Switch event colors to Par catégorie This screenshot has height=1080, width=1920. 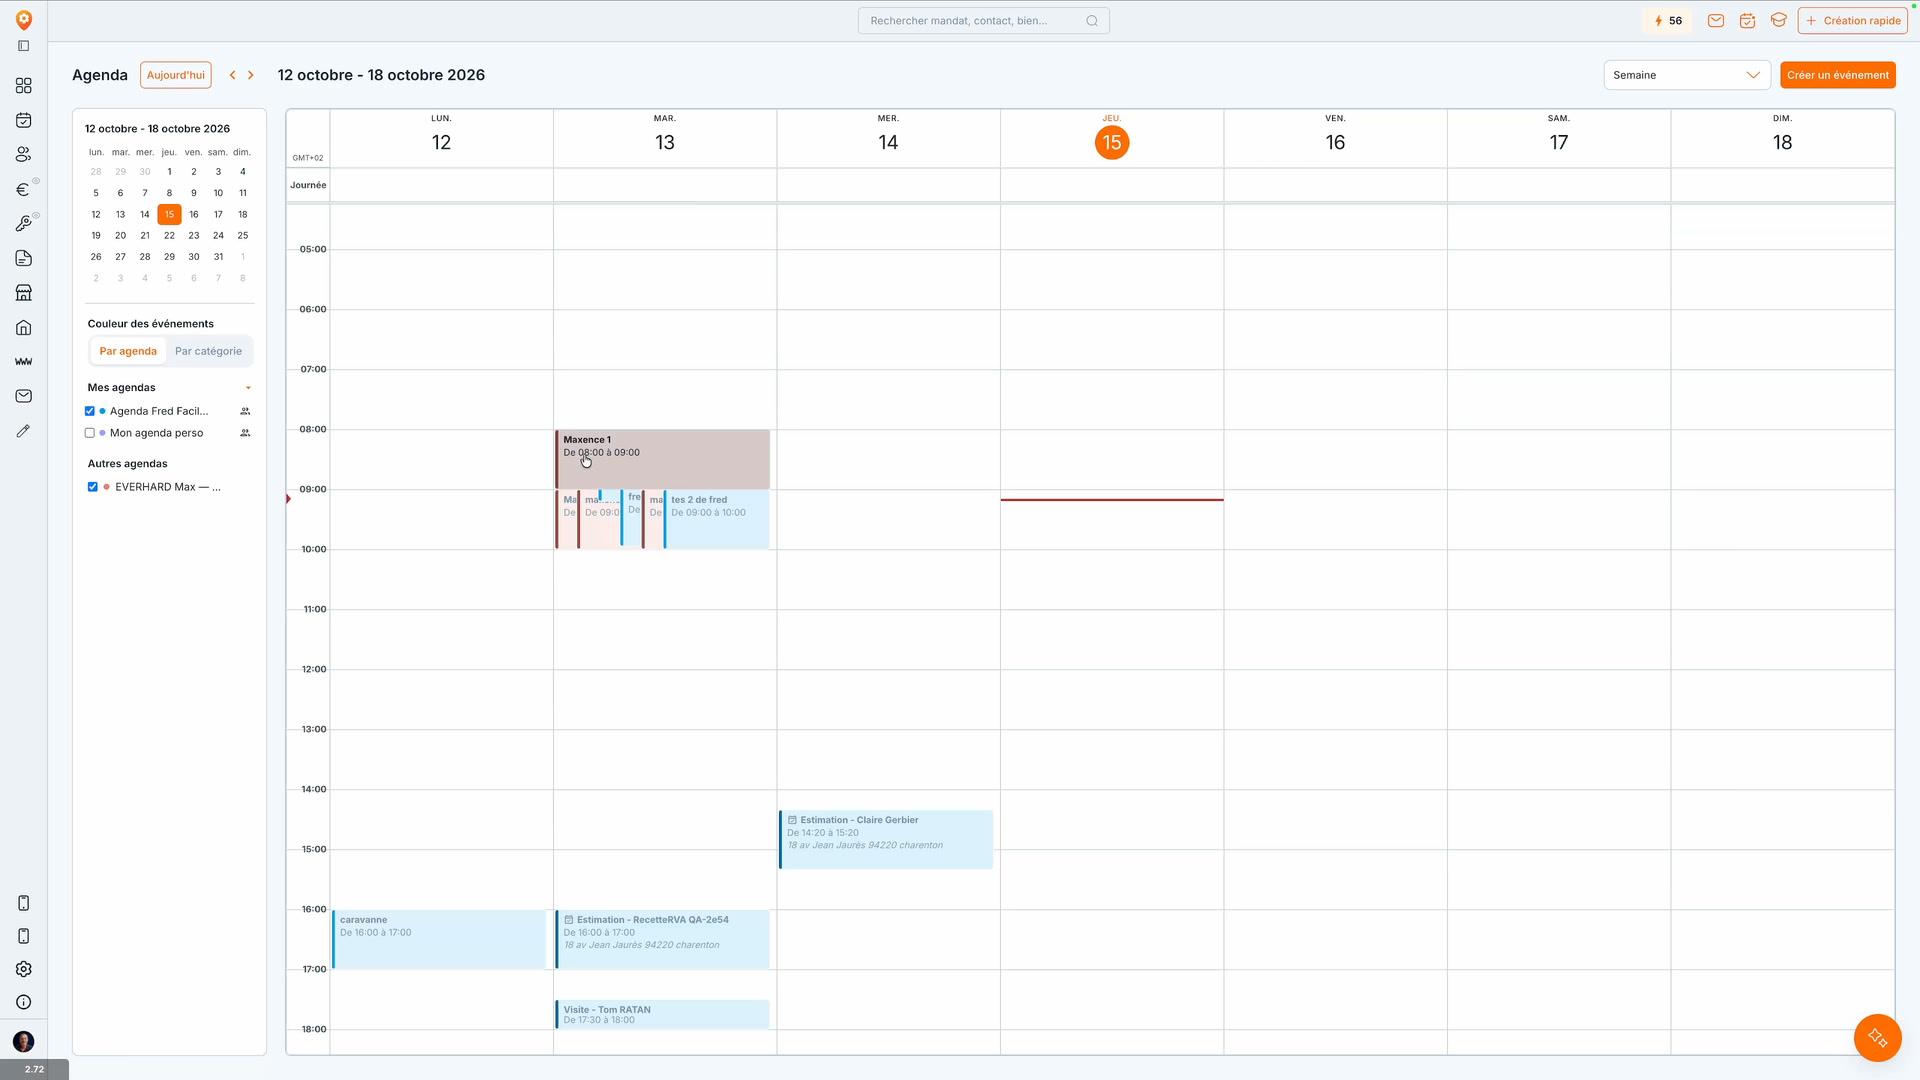click(208, 351)
